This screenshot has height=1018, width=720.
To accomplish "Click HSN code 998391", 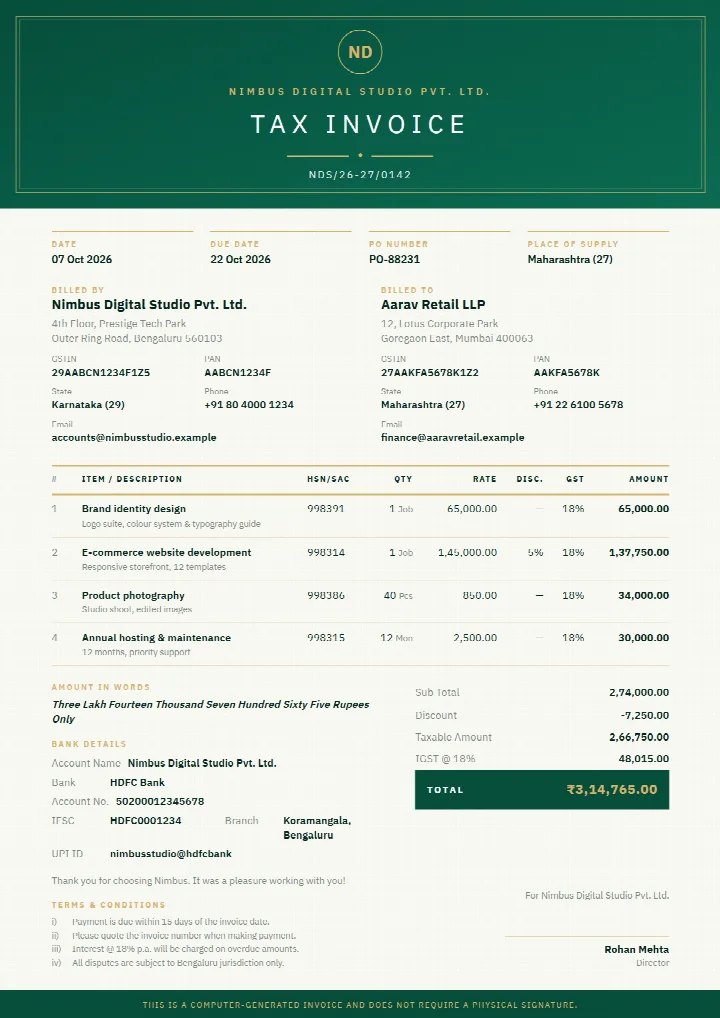I will click(x=326, y=509).
